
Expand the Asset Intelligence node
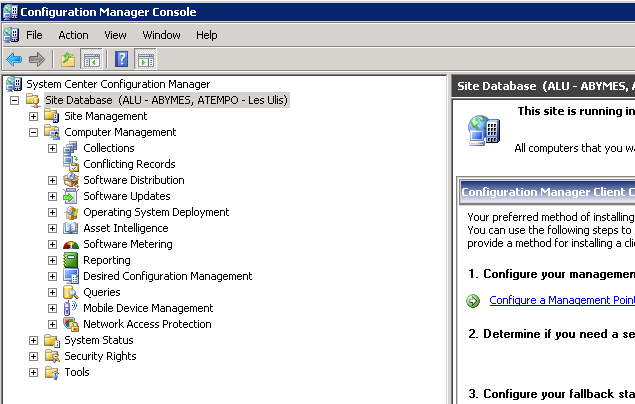tap(52, 228)
